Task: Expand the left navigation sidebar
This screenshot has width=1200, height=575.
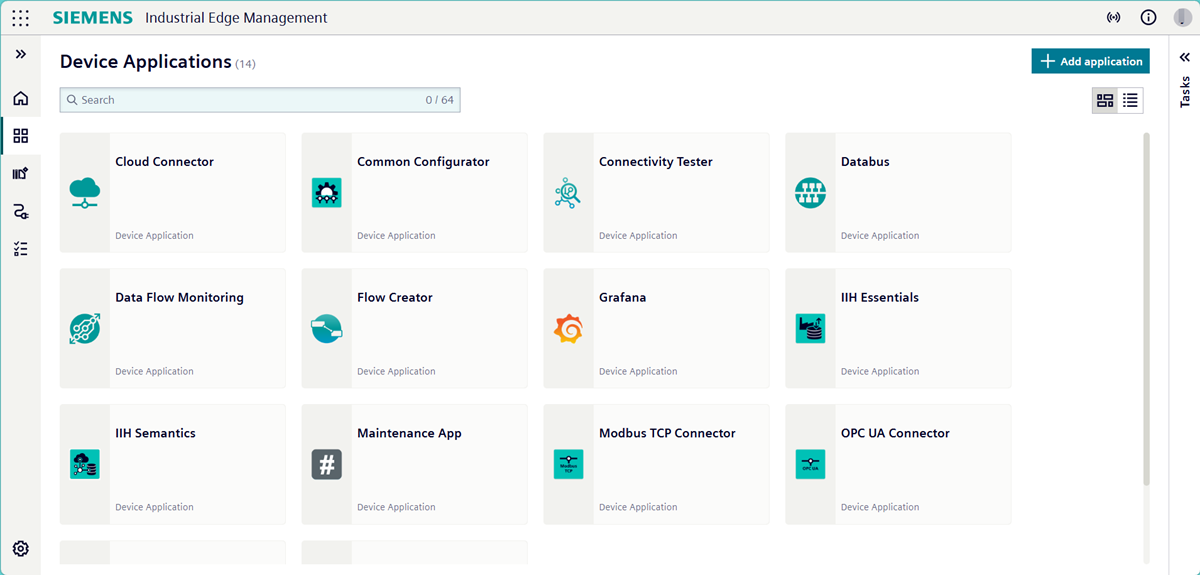Action: tap(20, 54)
